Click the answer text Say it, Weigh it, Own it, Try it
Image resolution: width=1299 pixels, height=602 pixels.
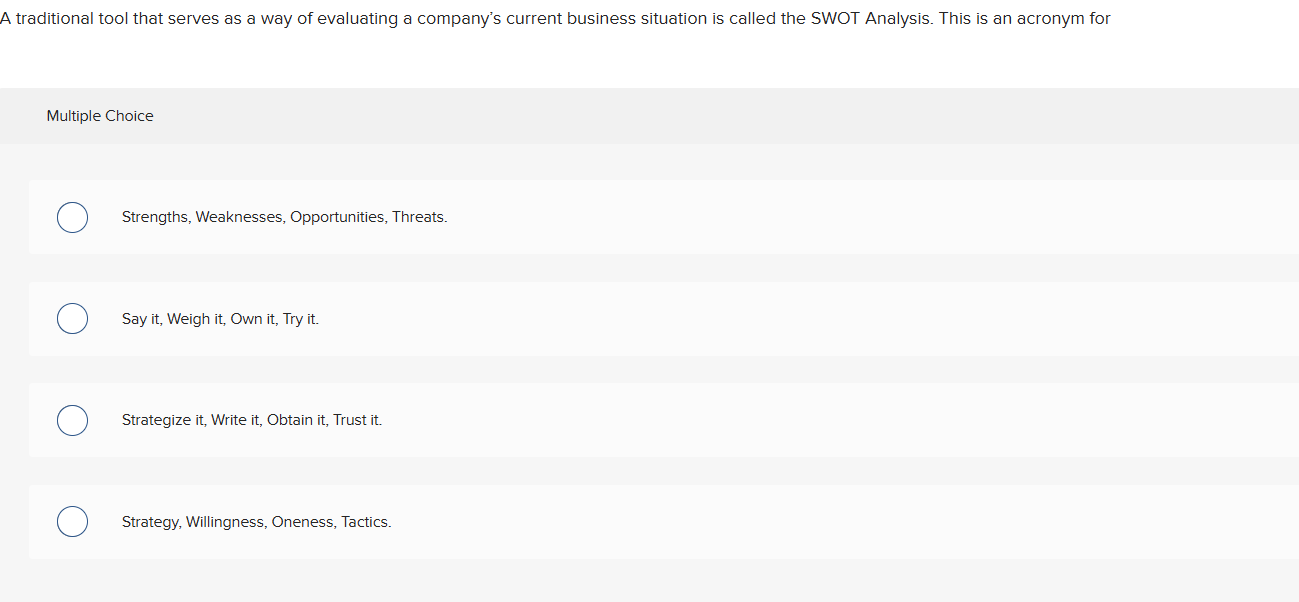[x=220, y=319]
